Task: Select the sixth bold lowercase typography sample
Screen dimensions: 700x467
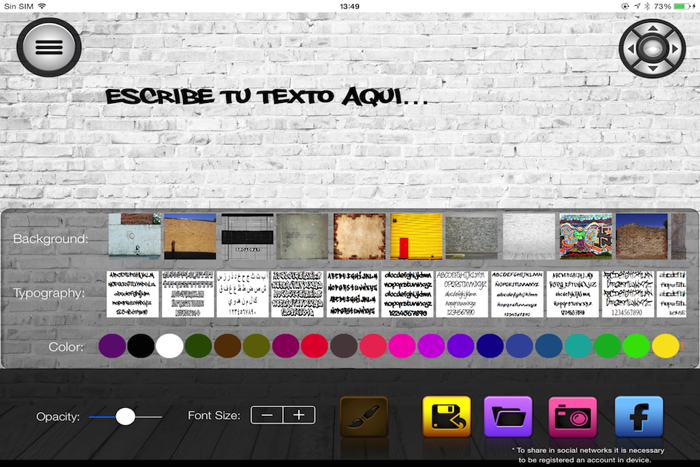Action: 408,294
